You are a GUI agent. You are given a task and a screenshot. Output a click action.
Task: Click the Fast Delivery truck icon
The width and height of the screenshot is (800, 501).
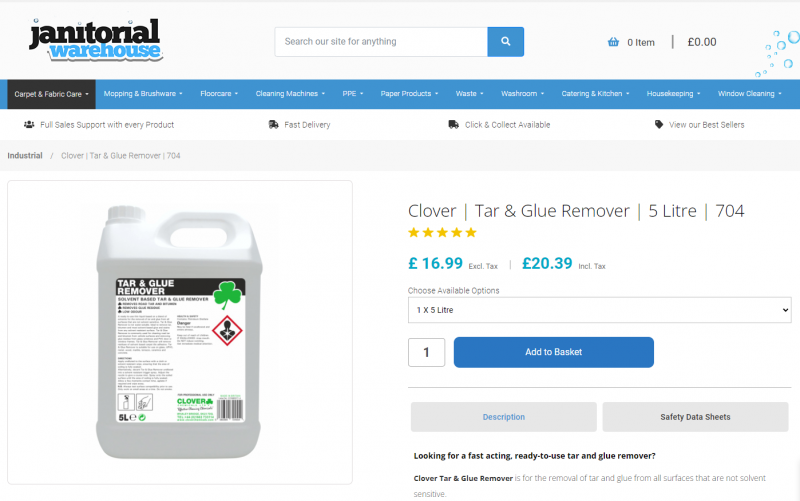[x=273, y=124]
